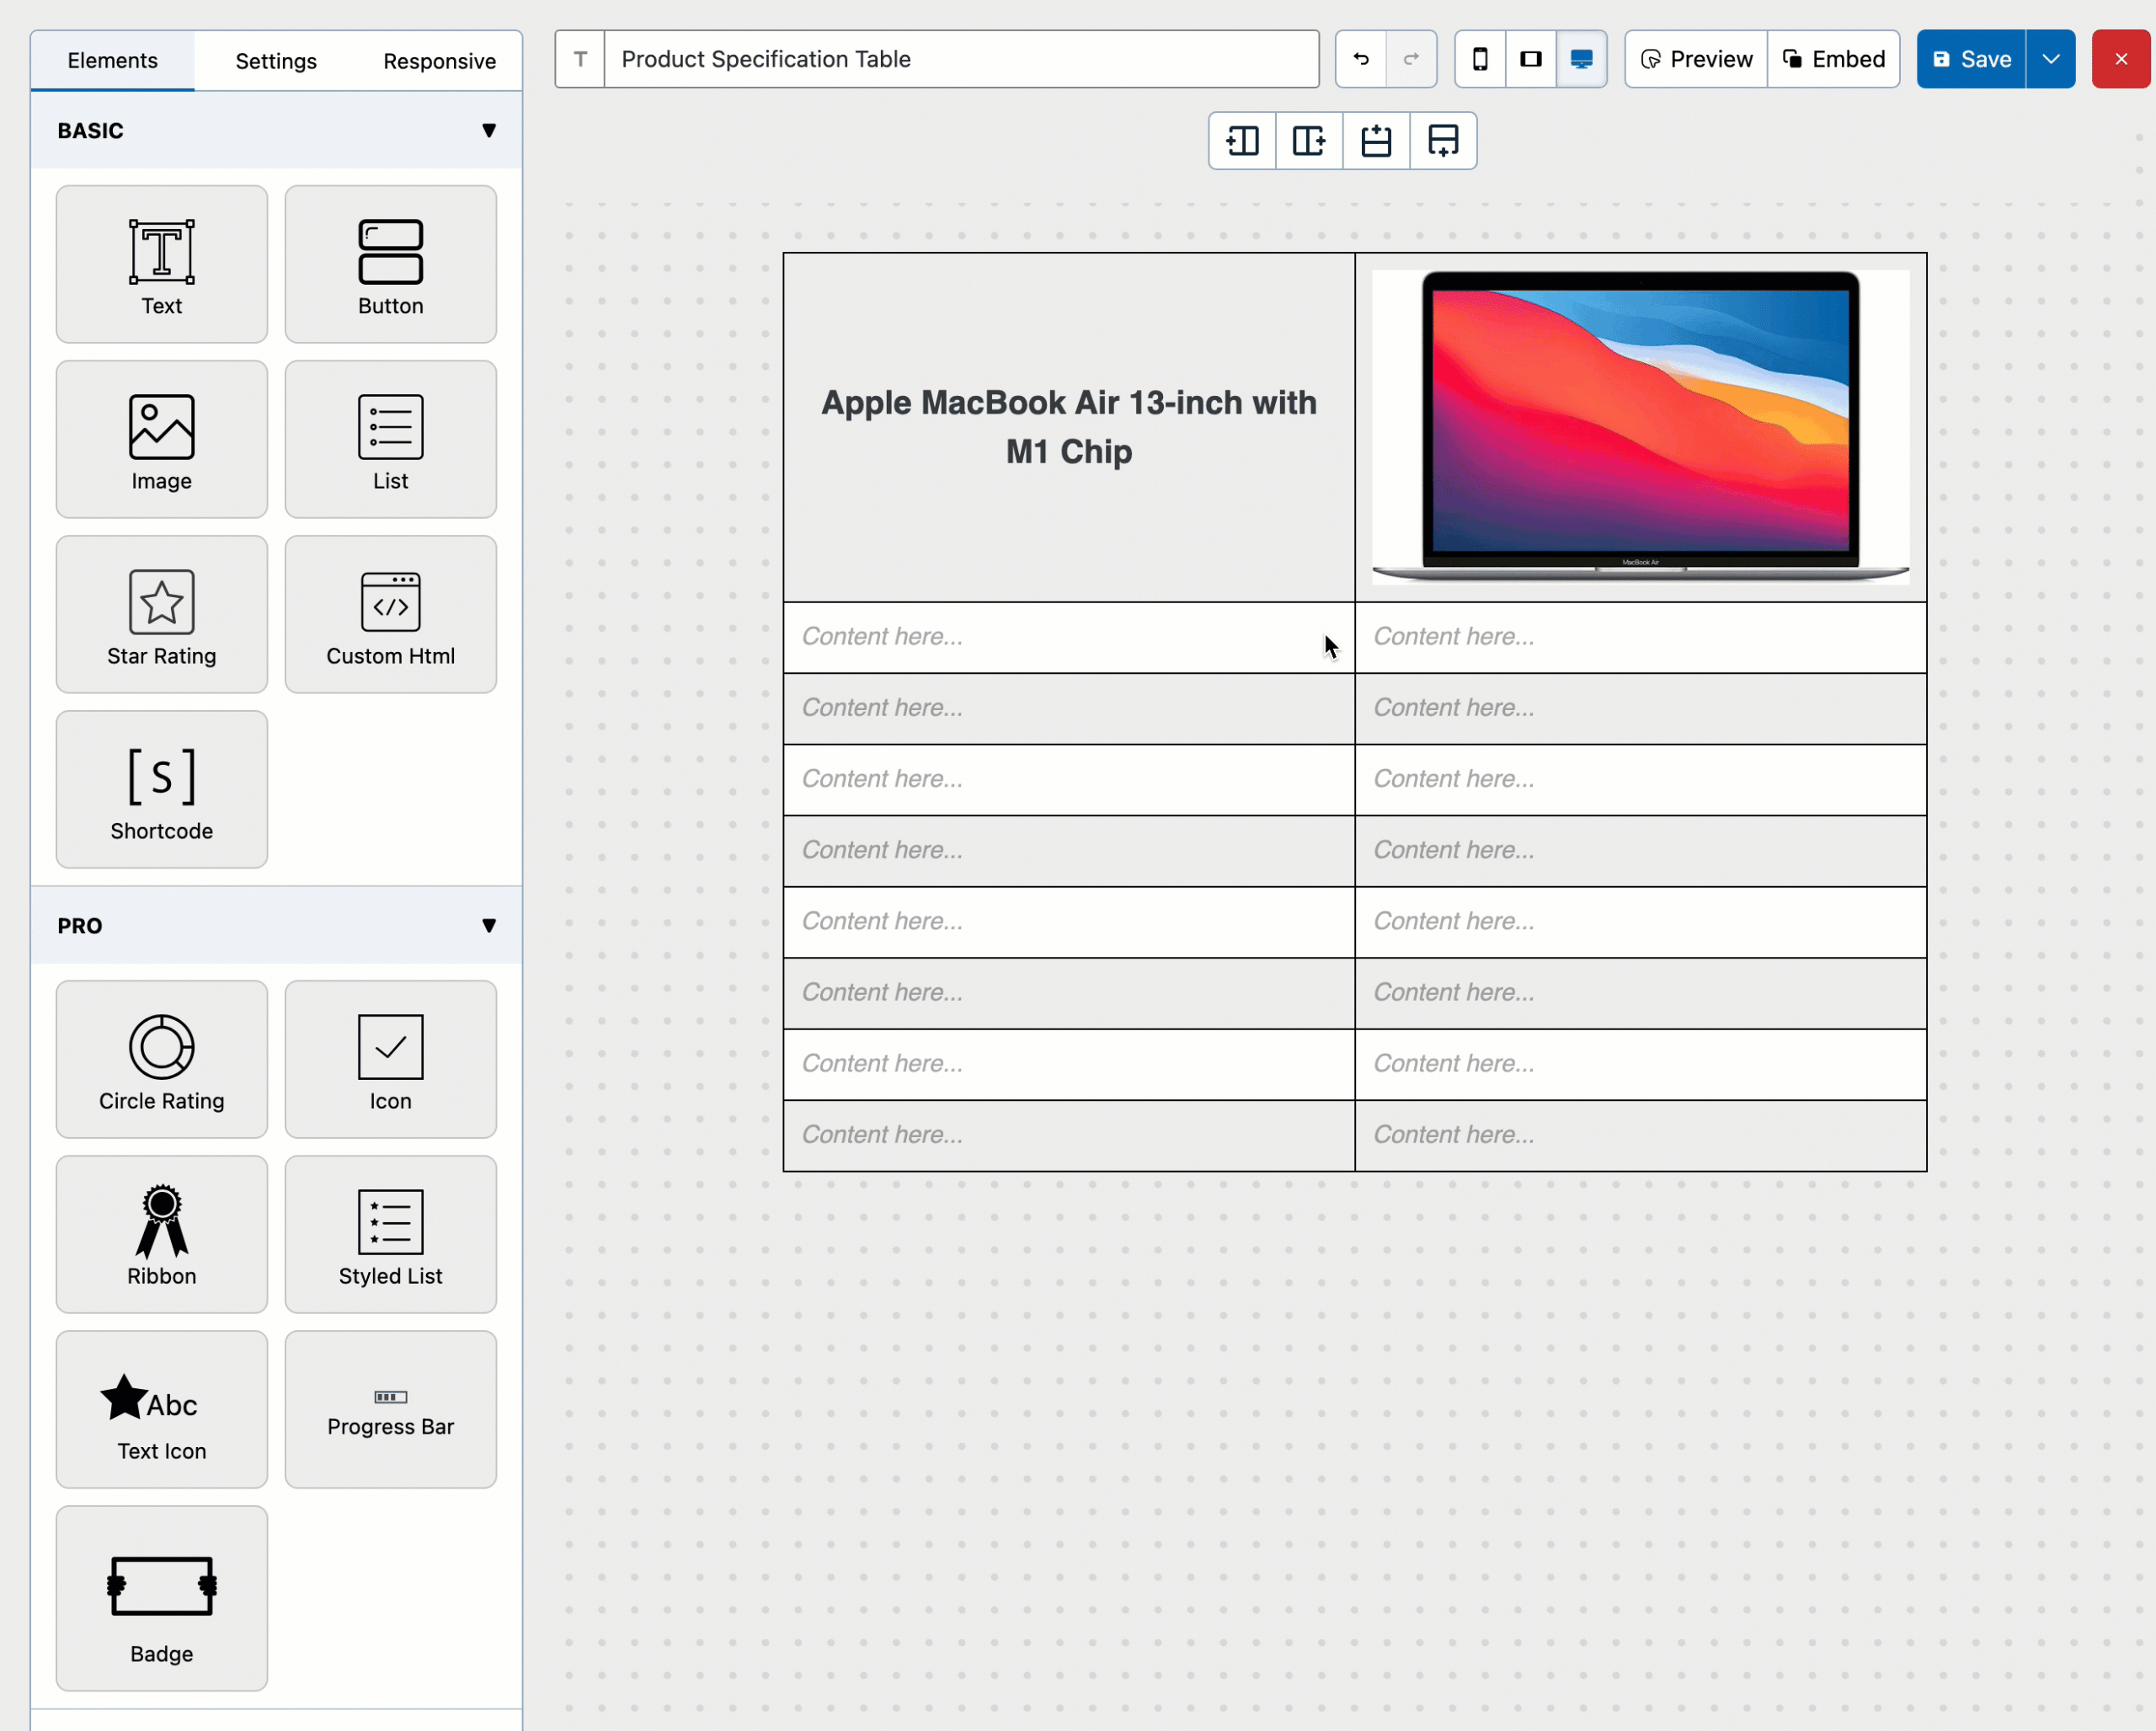Select the Star Rating element
2156x1731 pixels.
[x=162, y=614]
